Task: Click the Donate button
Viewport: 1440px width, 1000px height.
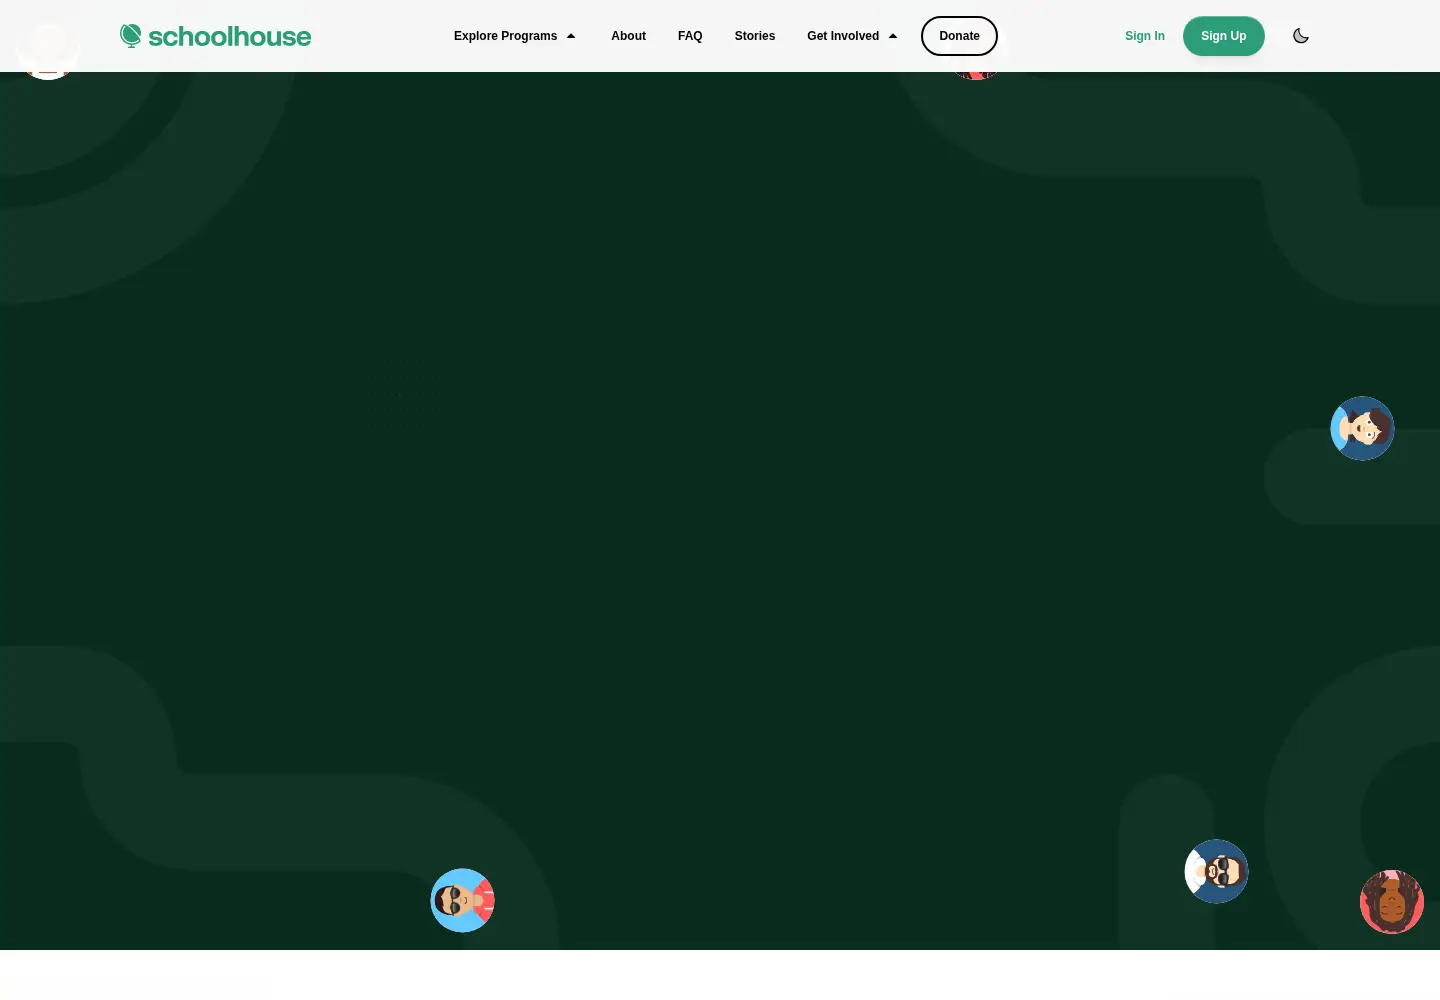Action: pyautogui.click(x=959, y=36)
